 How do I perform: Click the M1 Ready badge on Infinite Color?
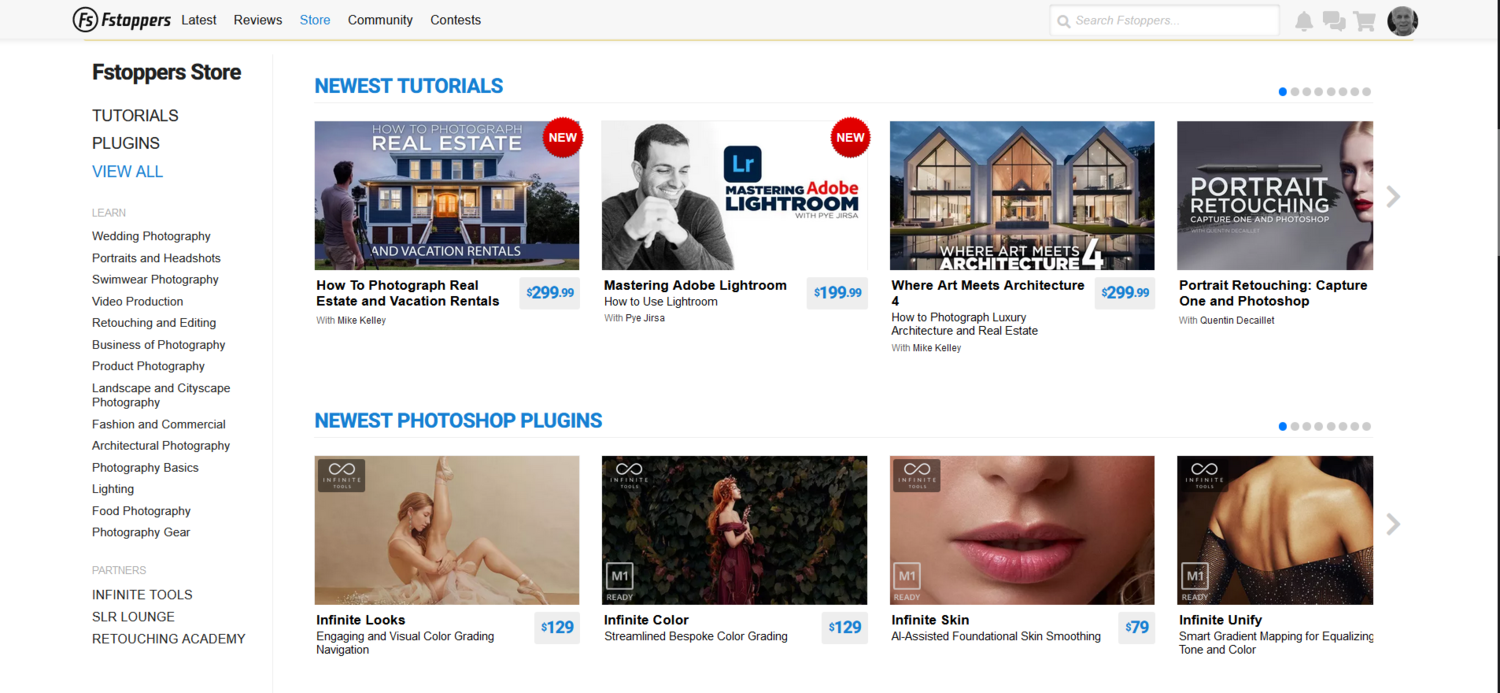[x=620, y=581]
